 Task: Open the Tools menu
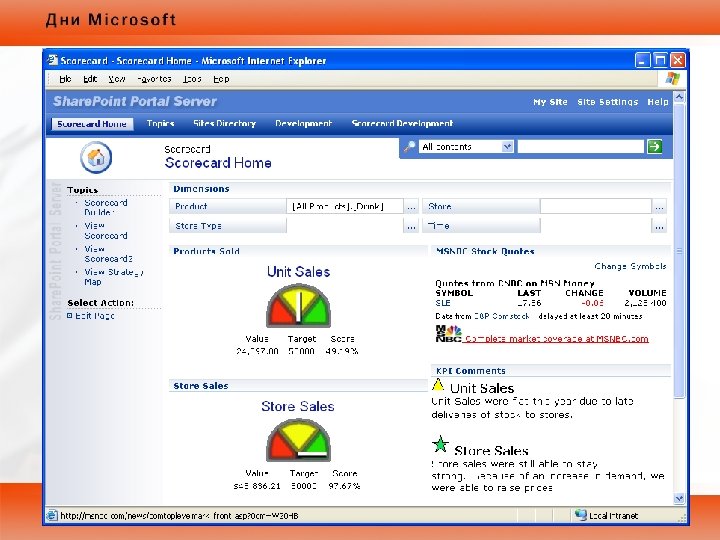192,79
